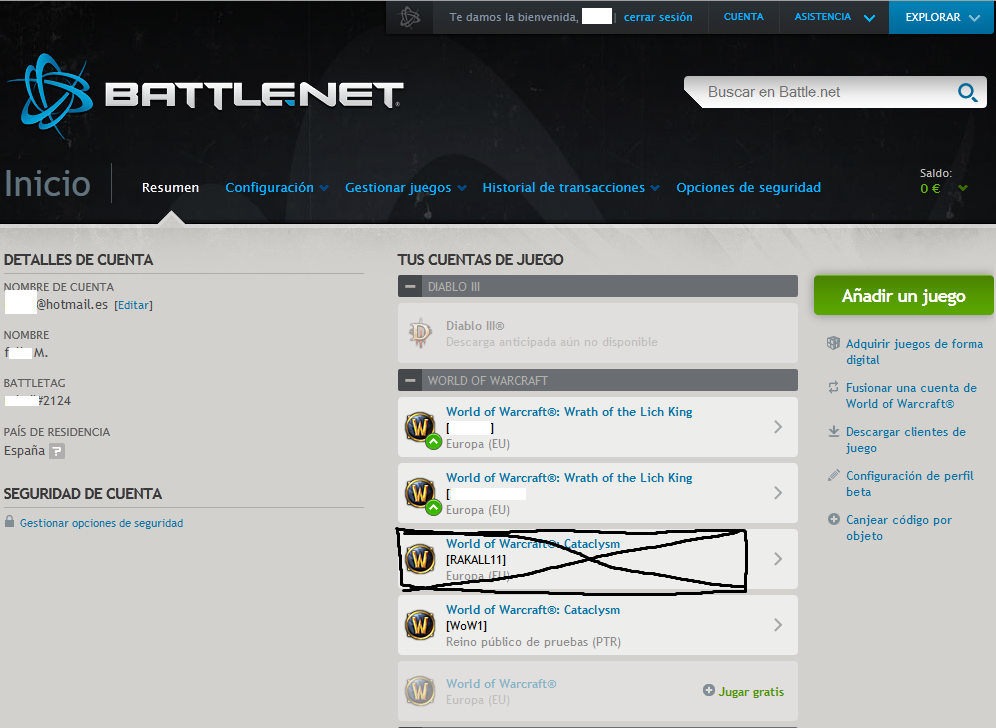The image size is (996, 728).
Task: Click the padlock security icon
Action: pos(10,522)
